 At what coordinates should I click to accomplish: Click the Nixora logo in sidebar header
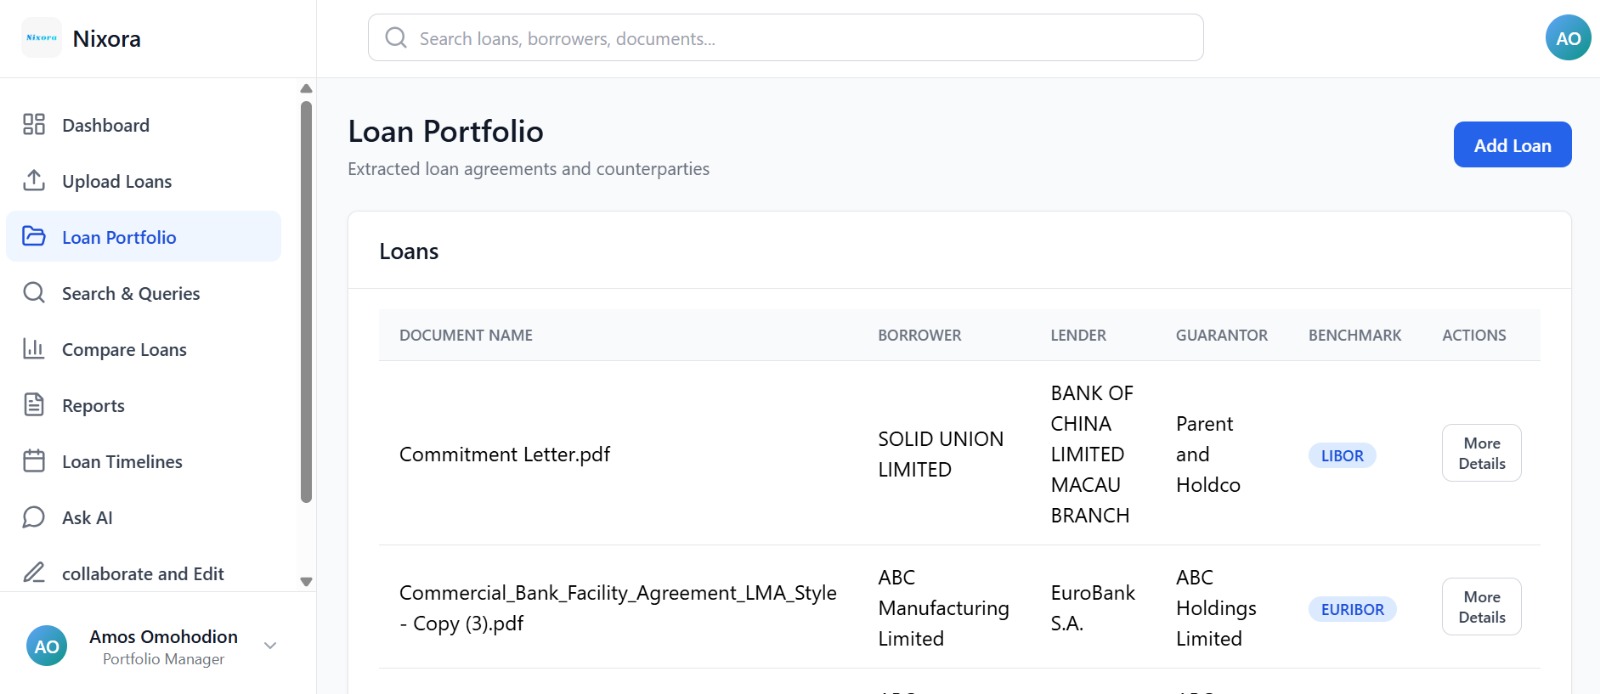(42, 38)
